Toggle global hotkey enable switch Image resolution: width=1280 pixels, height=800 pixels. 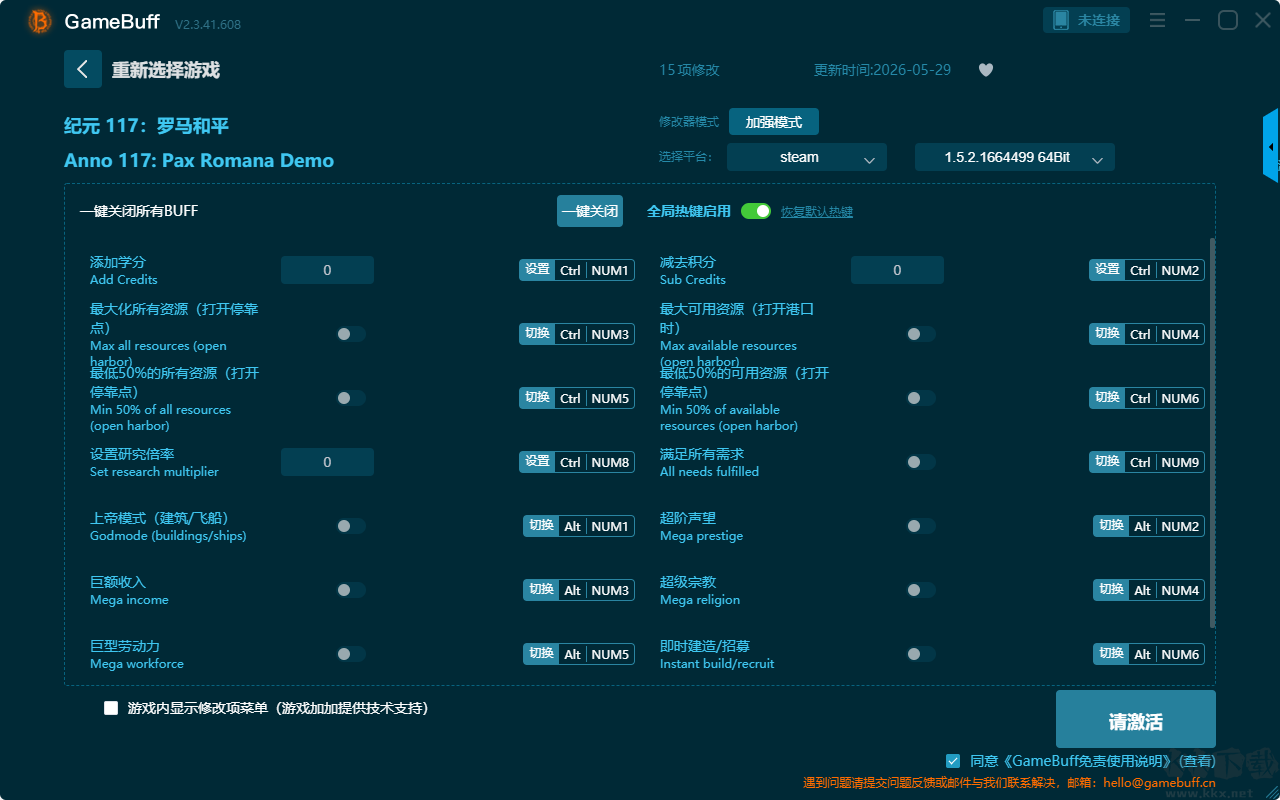(x=756, y=211)
